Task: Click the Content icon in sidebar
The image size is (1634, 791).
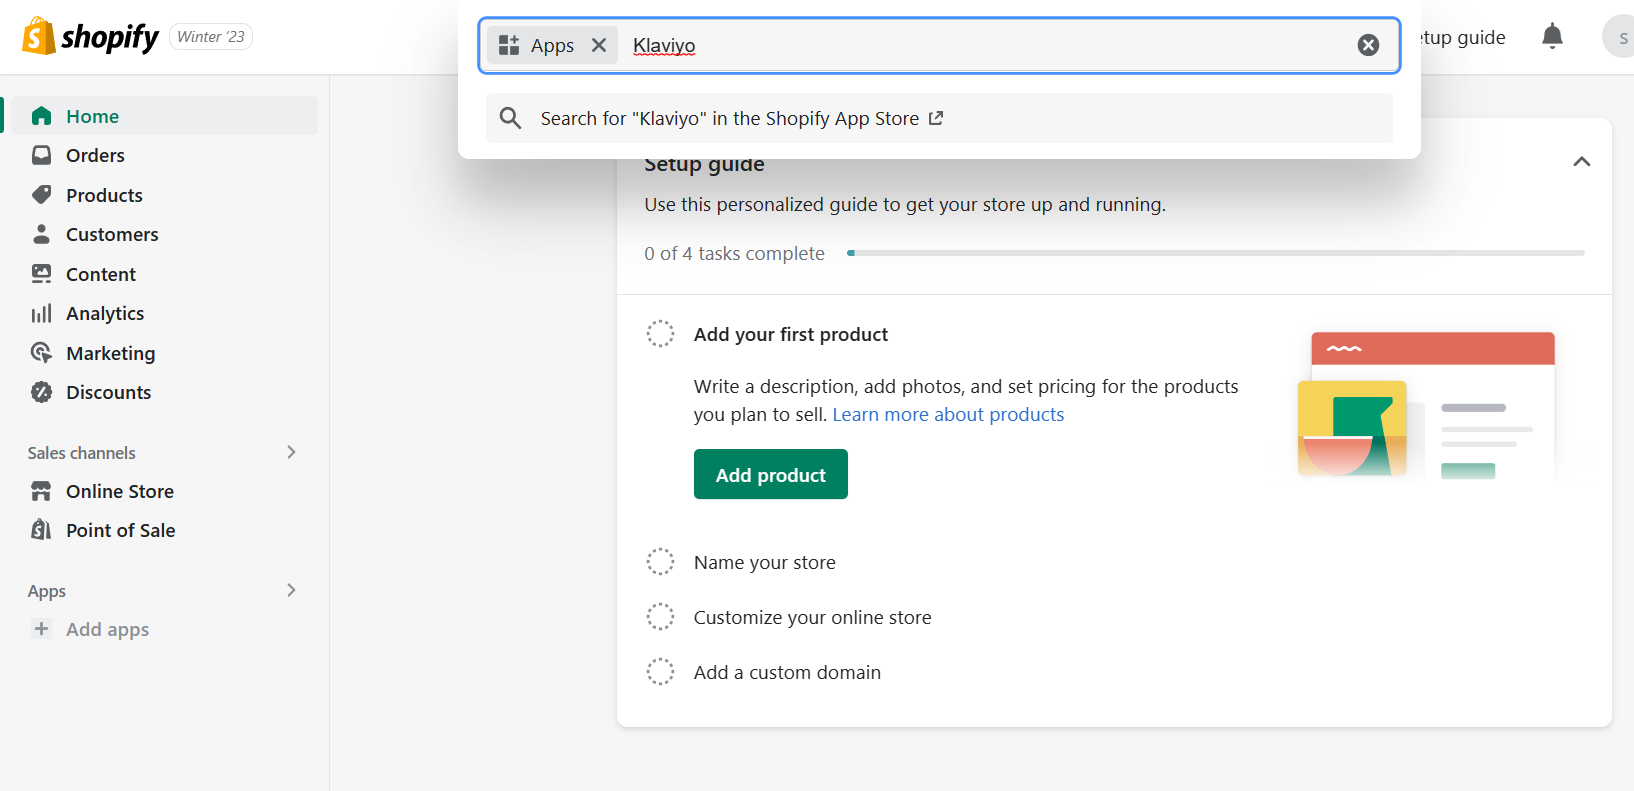Action: coord(41,274)
